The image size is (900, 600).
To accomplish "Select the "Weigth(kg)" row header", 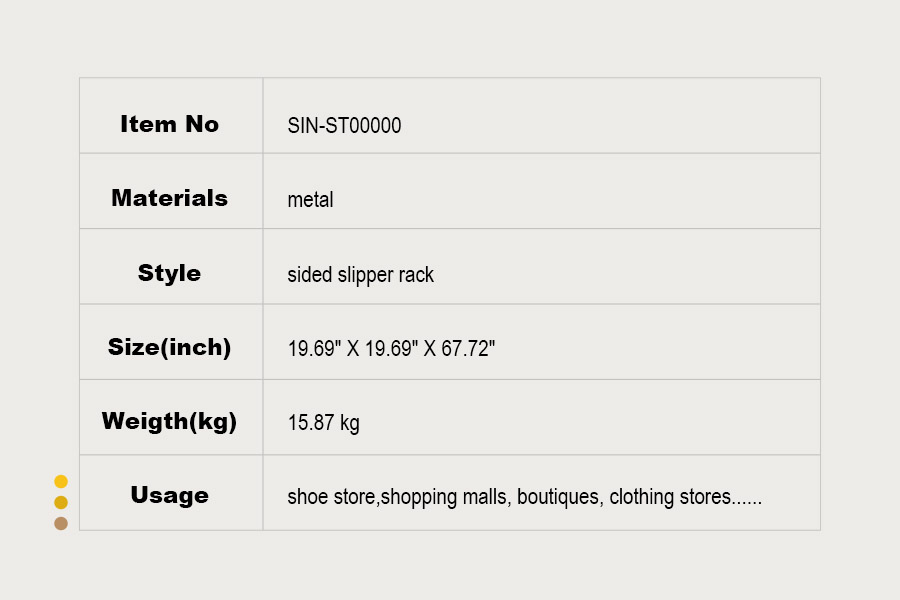I will coord(170,421).
